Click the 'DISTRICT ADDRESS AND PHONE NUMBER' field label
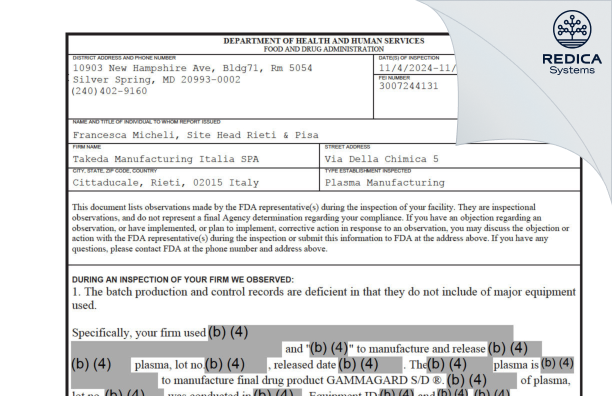Screen dimensions: 612x396 (x=124, y=58)
